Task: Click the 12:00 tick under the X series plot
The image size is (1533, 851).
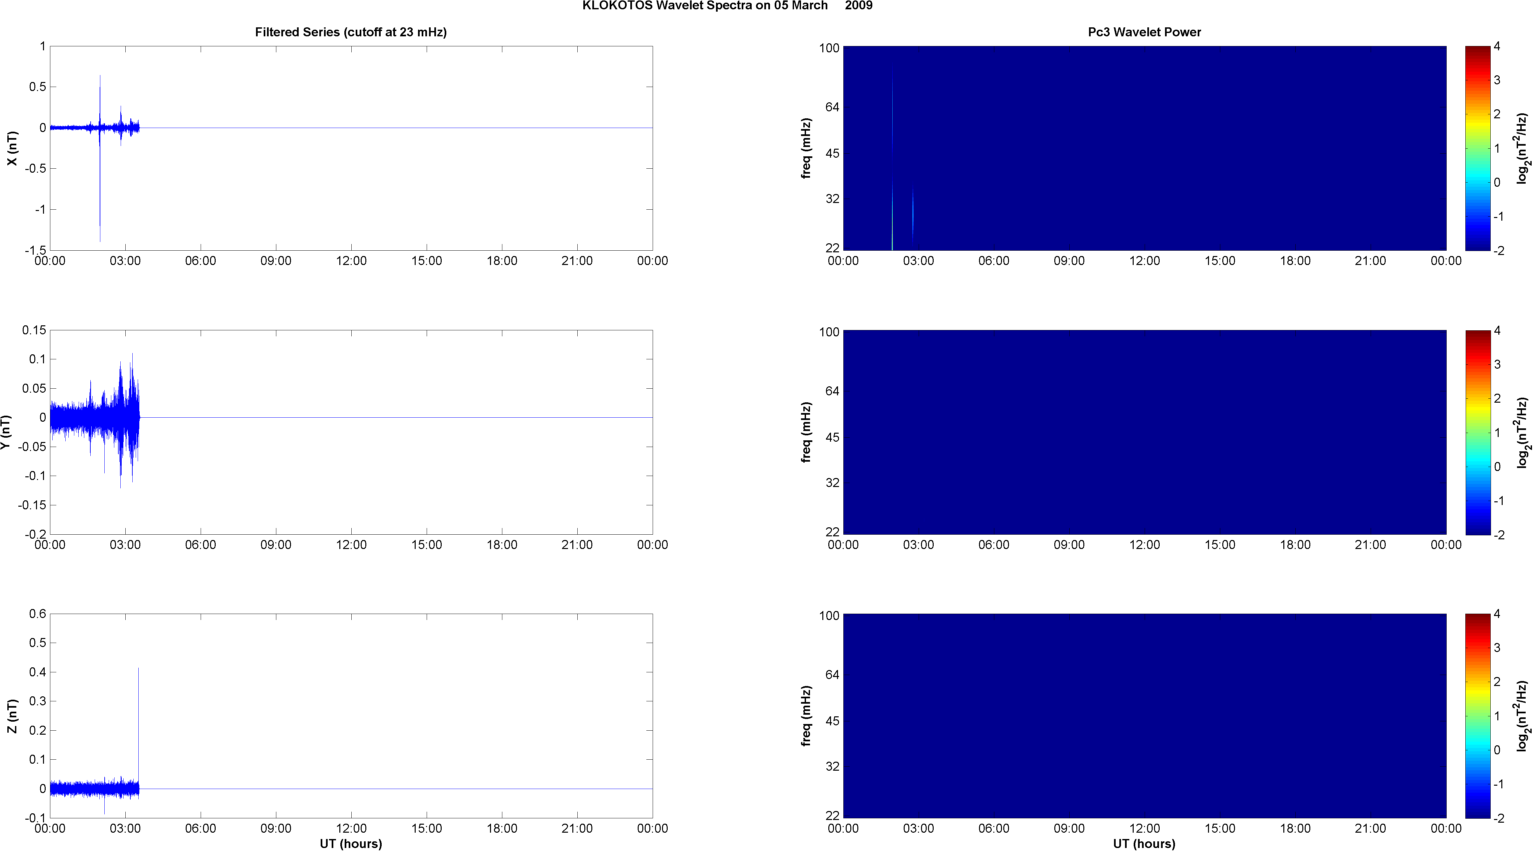Action: point(351,261)
